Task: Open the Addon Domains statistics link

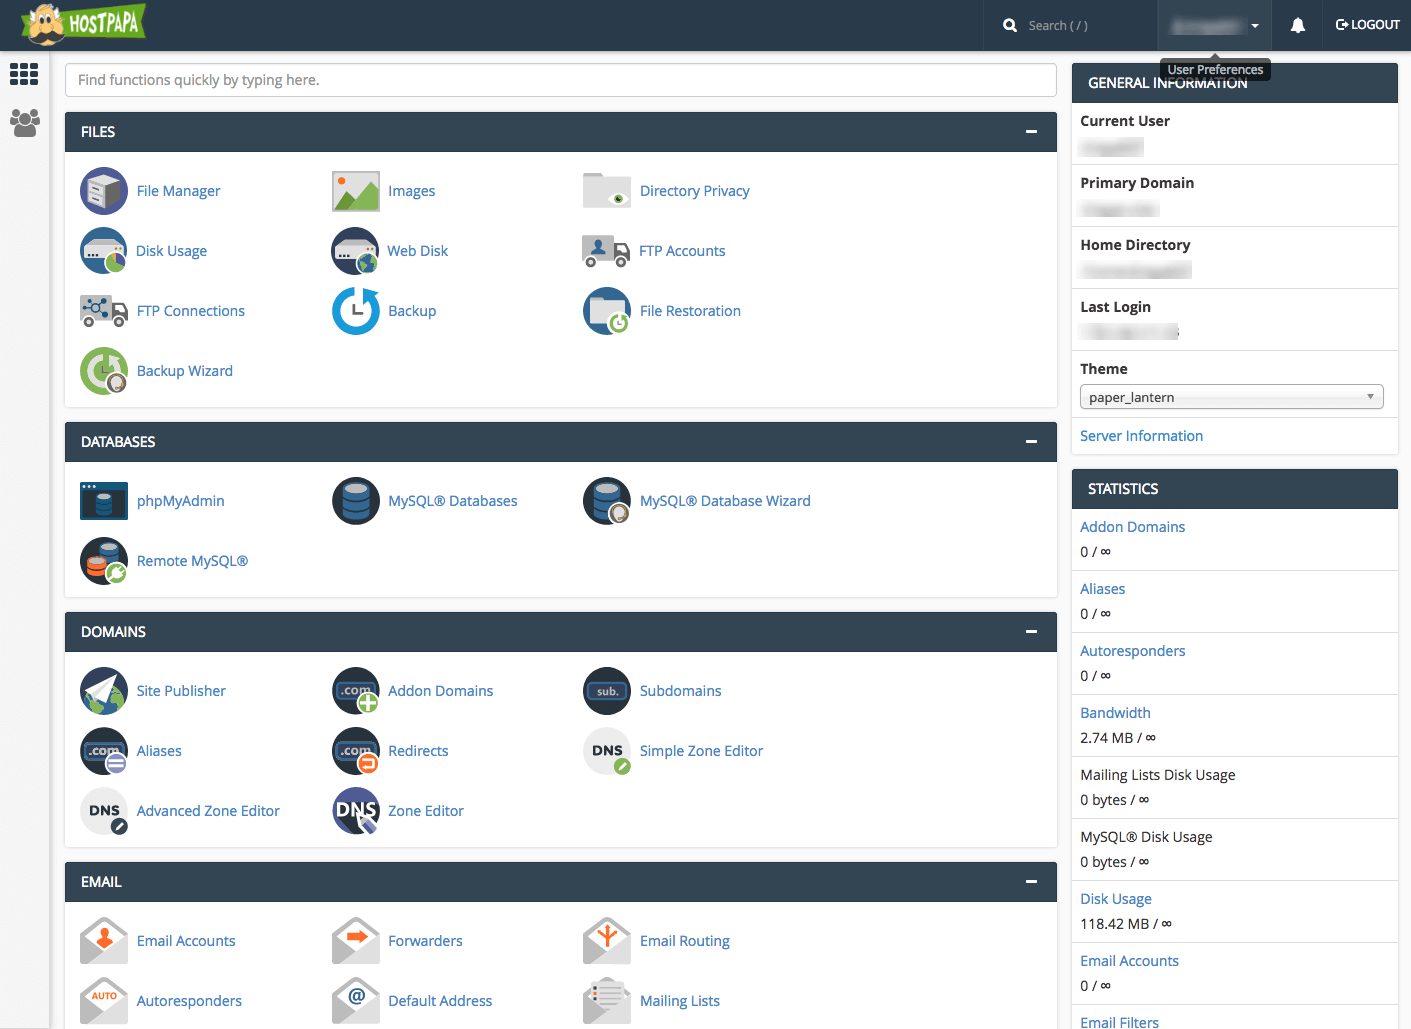Action: tap(1132, 527)
